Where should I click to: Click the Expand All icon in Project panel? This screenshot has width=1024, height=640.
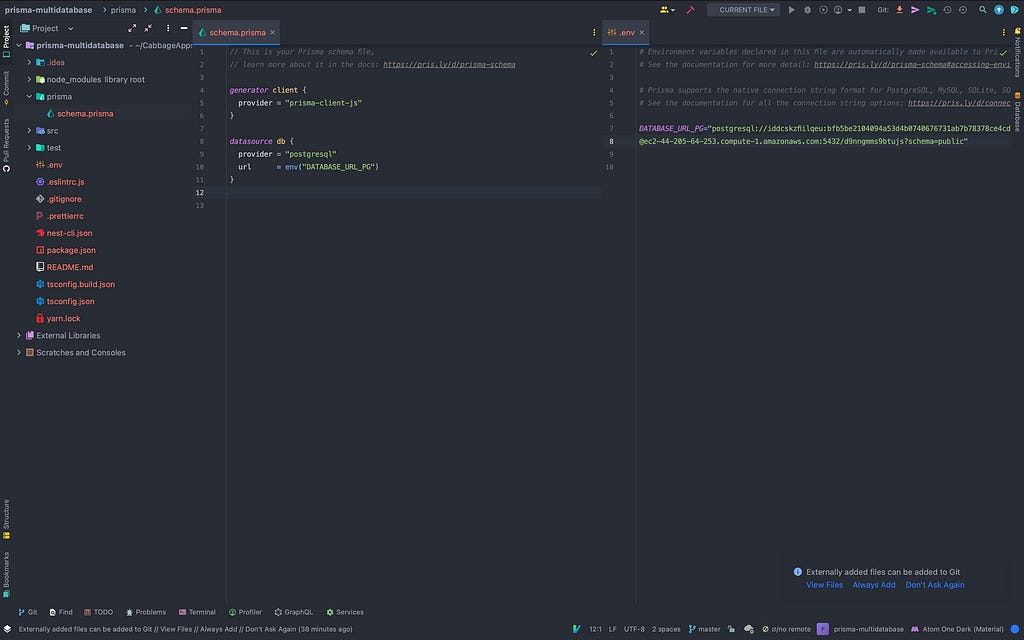pos(131,28)
